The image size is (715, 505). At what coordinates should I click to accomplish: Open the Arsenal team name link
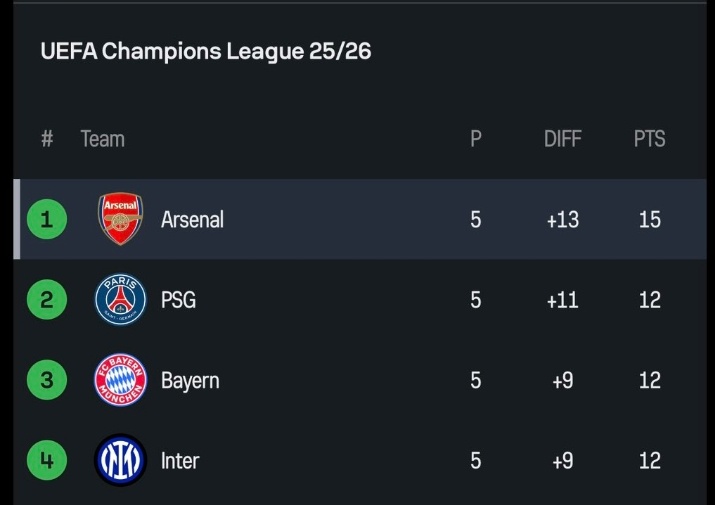click(x=192, y=219)
